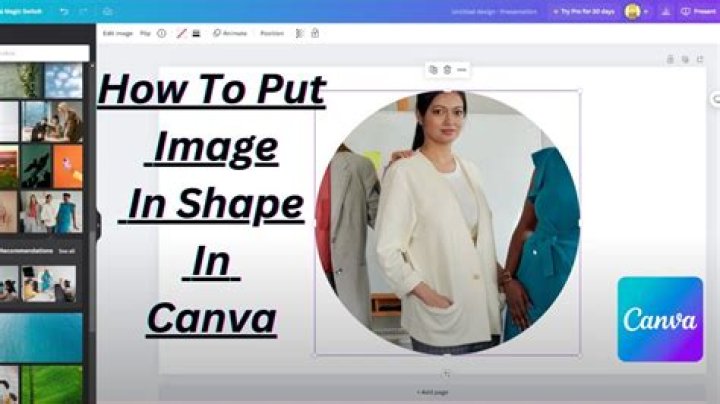Select the blue ocean photo thumbnail

pyautogui.click(x=41, y=337)
